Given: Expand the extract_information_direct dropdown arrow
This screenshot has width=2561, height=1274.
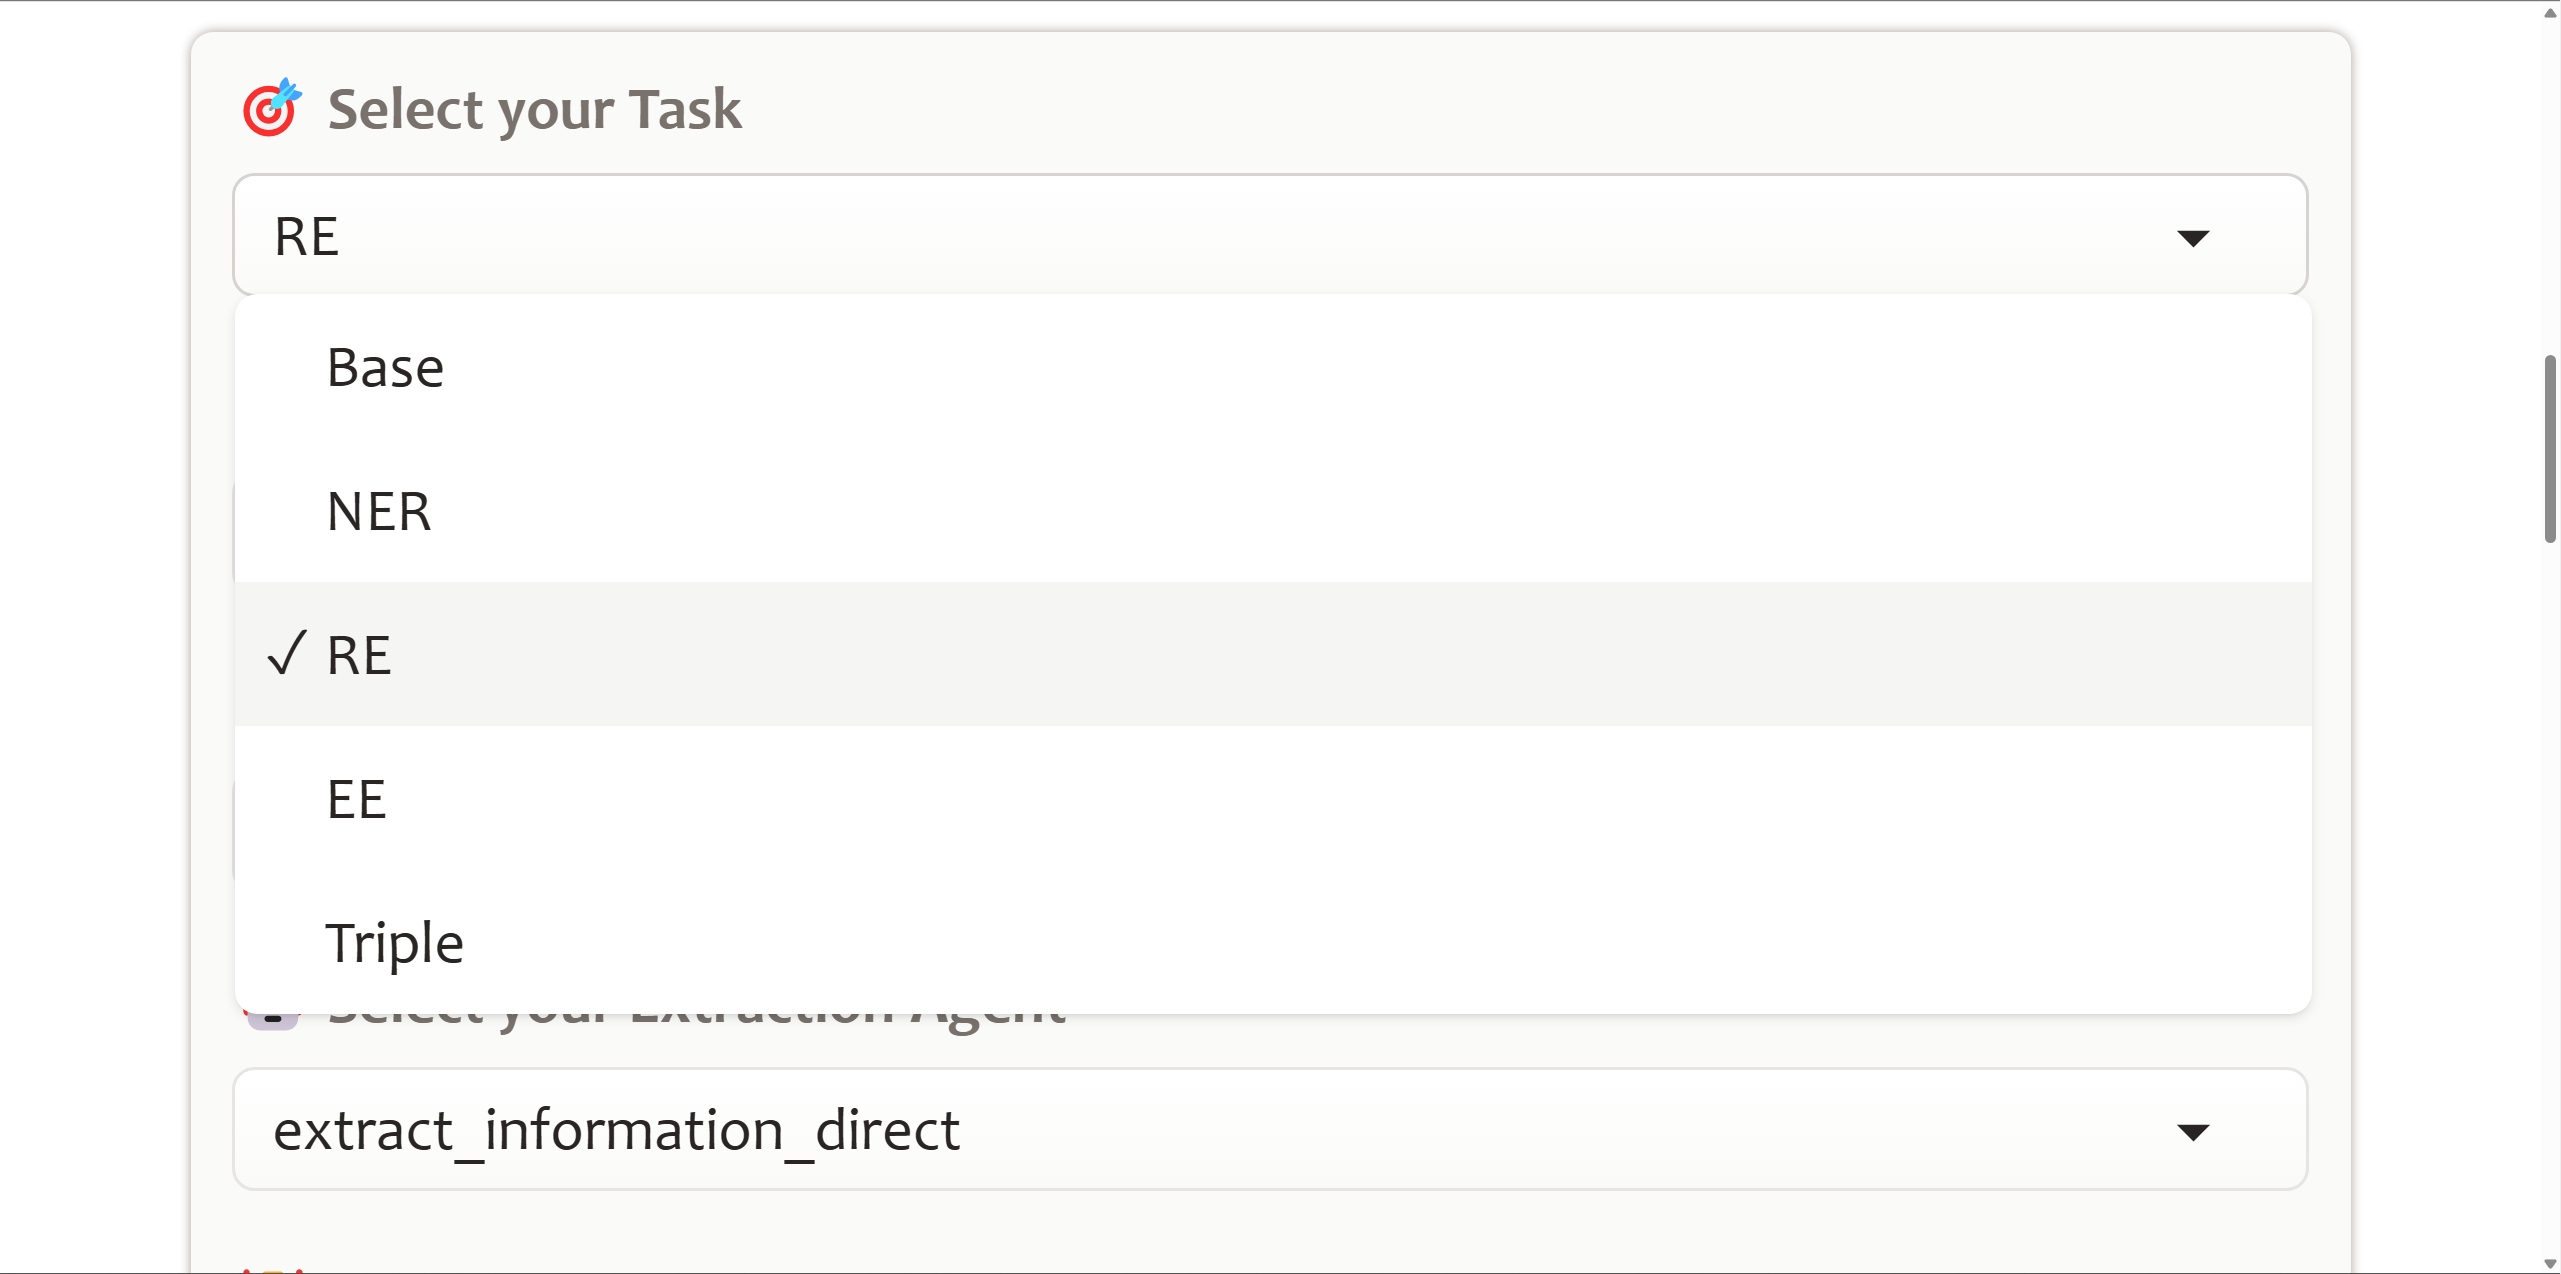Looking at the screenshot, I should (2192, 1131).
